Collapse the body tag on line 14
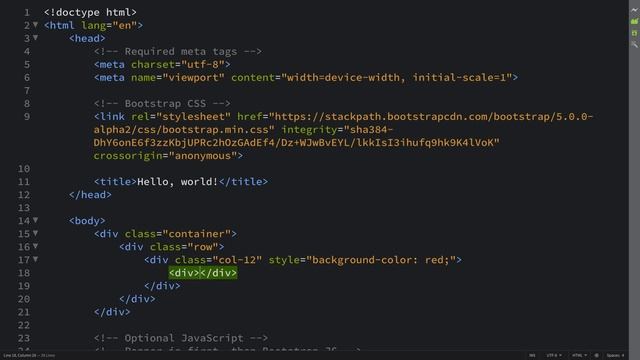This screenshot has height=360, width=640. pyautogui.click(x=36, y=220)
